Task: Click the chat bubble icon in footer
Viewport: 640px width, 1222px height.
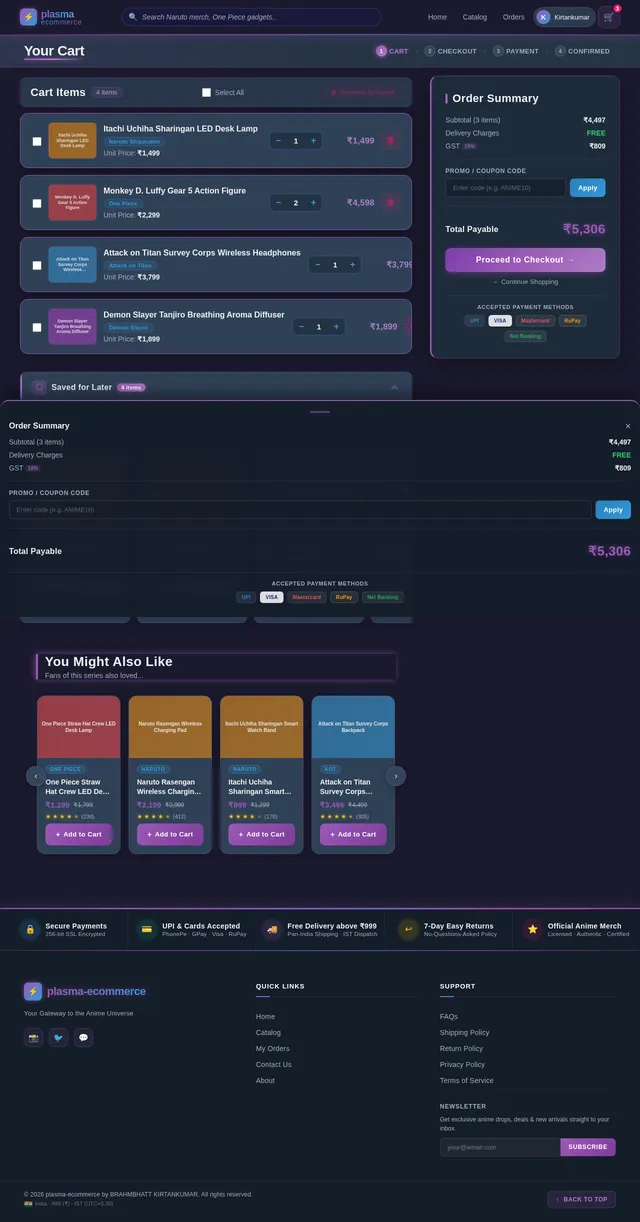Action: [84, 1037]
